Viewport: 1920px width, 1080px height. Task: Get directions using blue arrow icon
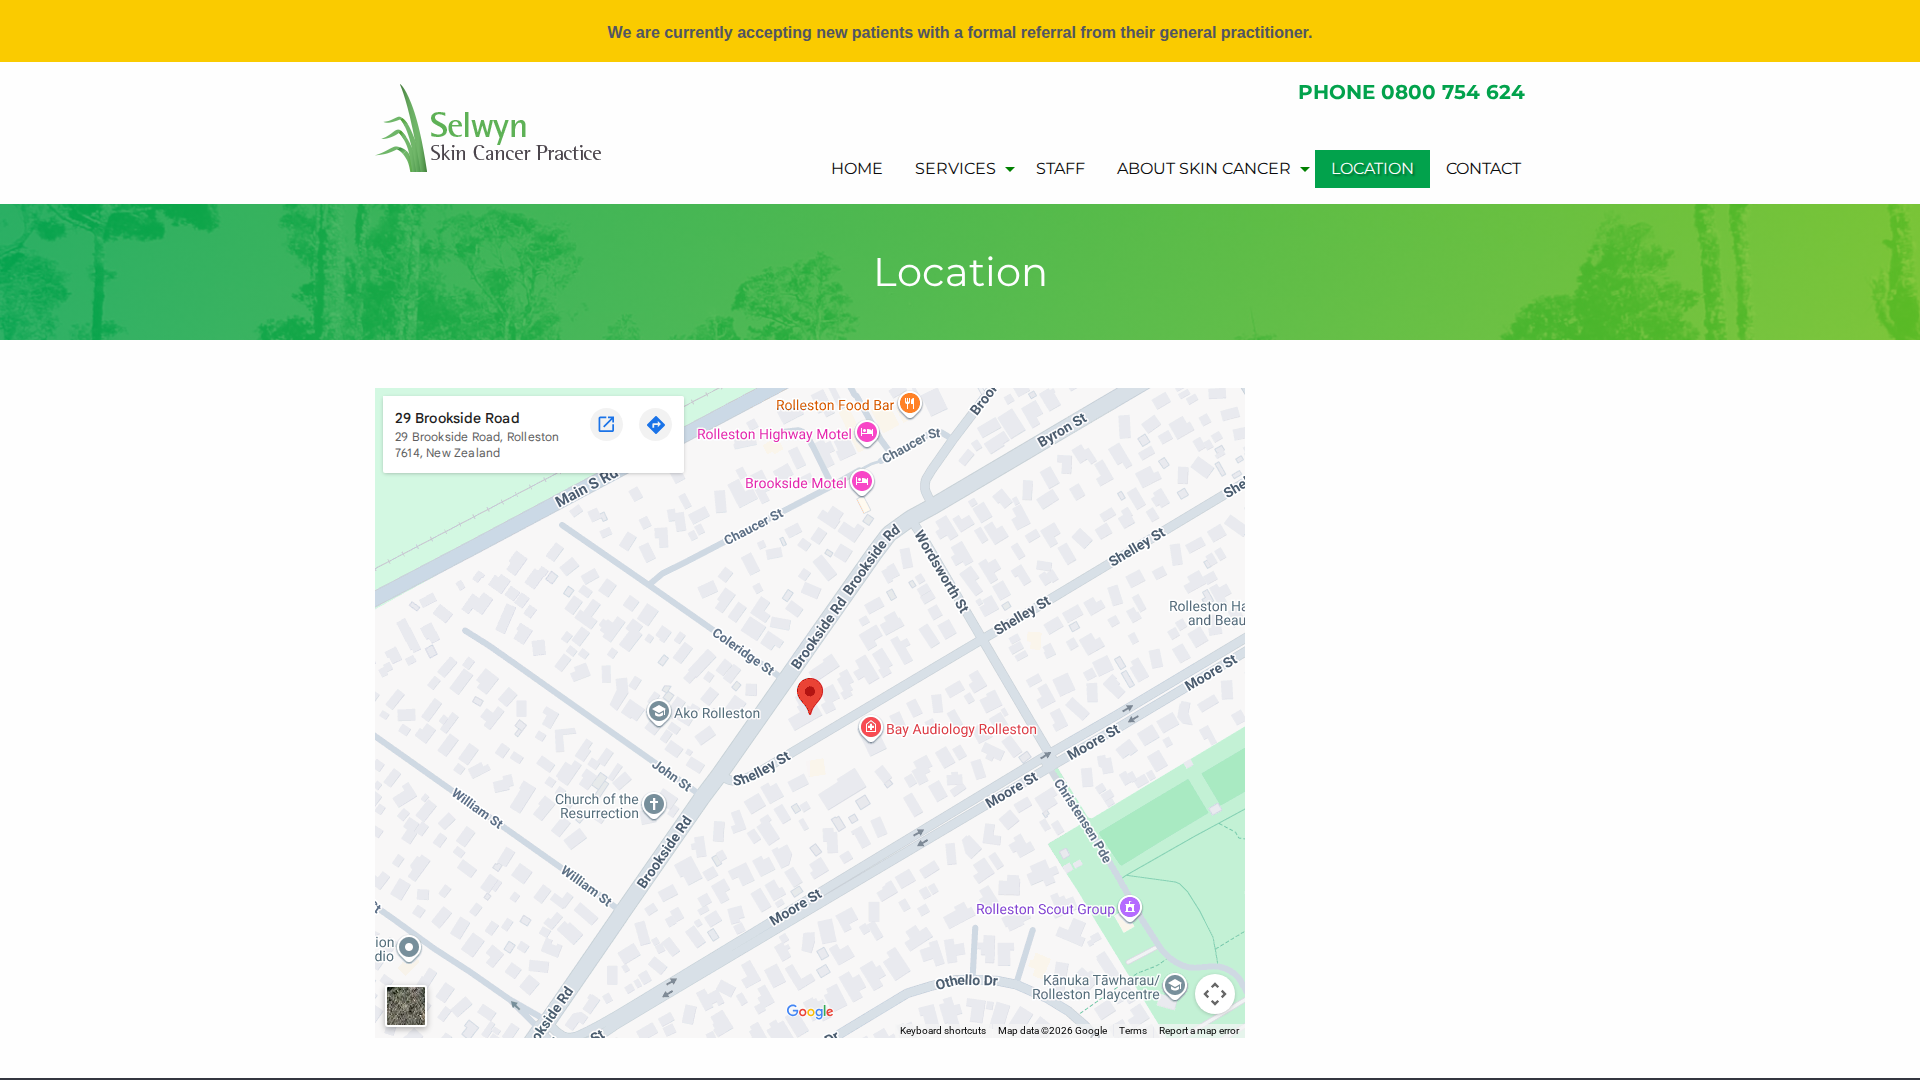click(655, 425)
